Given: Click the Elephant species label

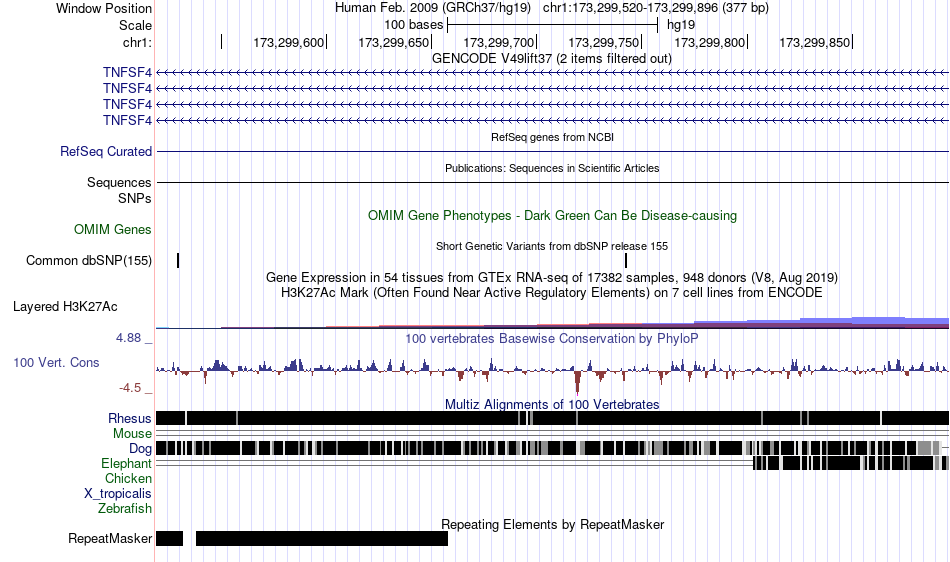Looking at the screenshot, I should pyautogui.click(x=126, y=464).
